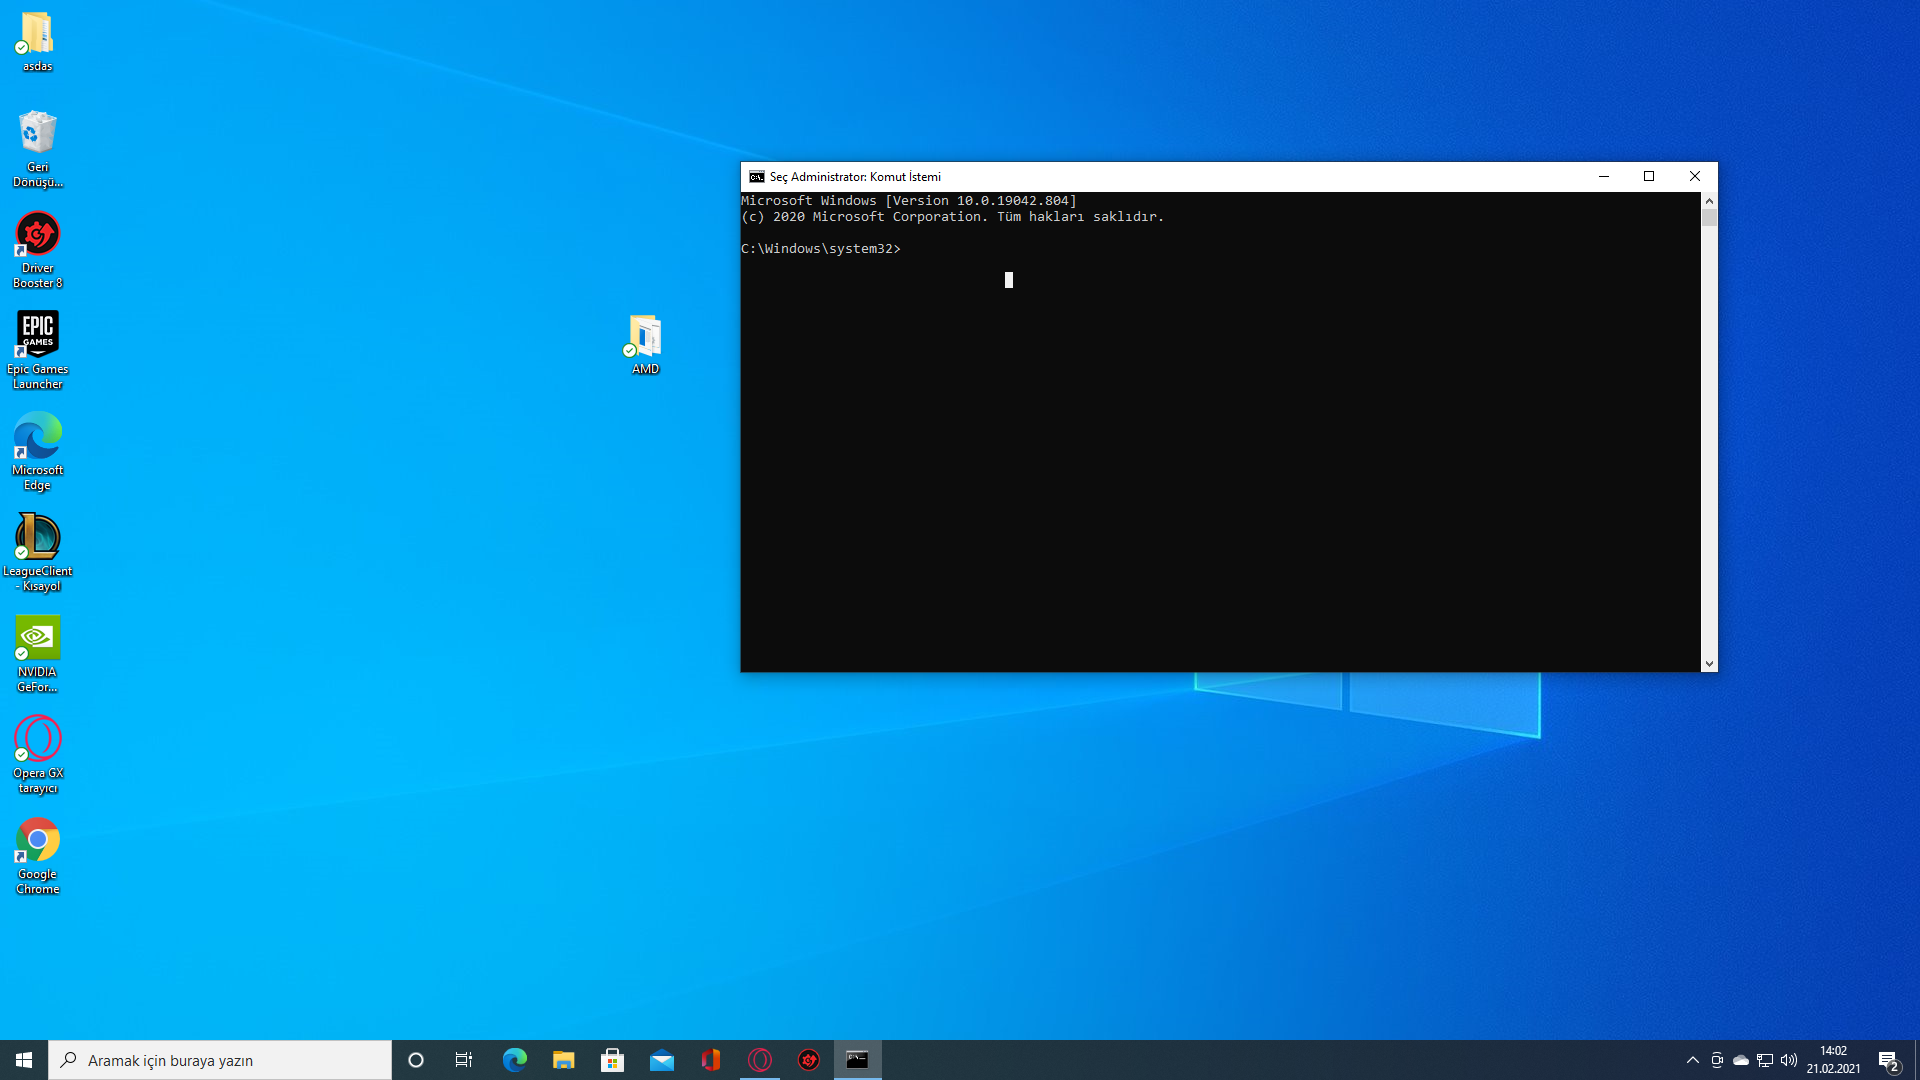Open NVIDIA GeForce desktop icon
The height and width of the screenshot is (1080, 1920).
point(37,653)
